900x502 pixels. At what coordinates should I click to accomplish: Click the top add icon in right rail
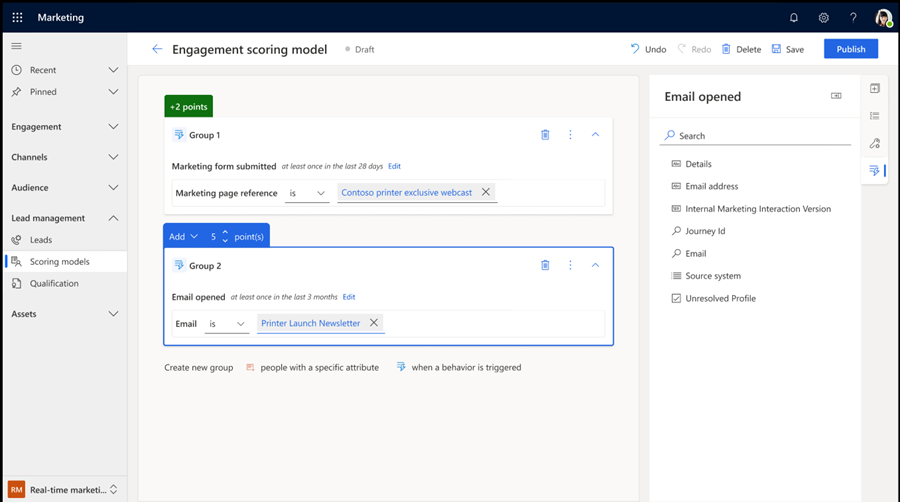coord(875,88)
